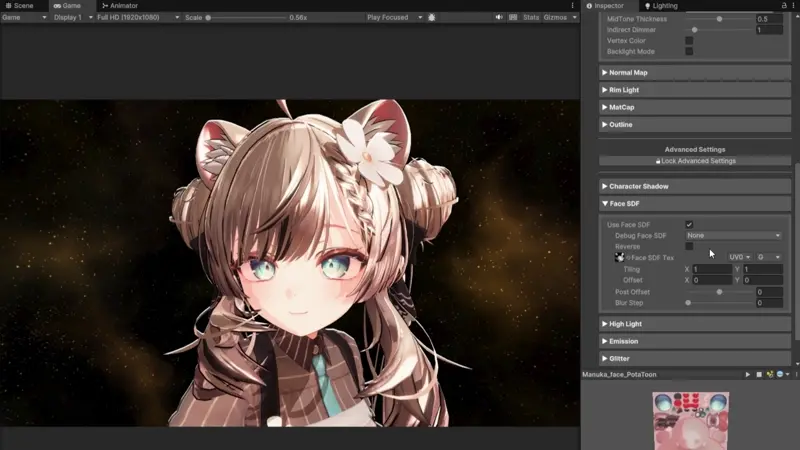This screenshot has height=450, width=800.
Task: Open the Inspector panel three-dot menu
Action: coord(795,6)
